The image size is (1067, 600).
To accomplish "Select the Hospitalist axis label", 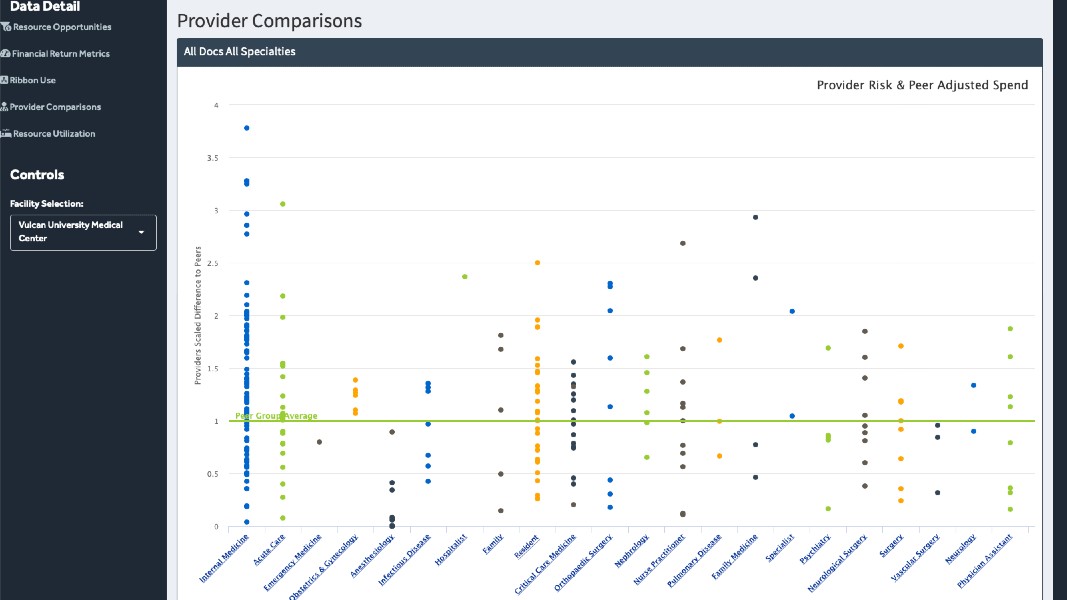I will [451, 550].
